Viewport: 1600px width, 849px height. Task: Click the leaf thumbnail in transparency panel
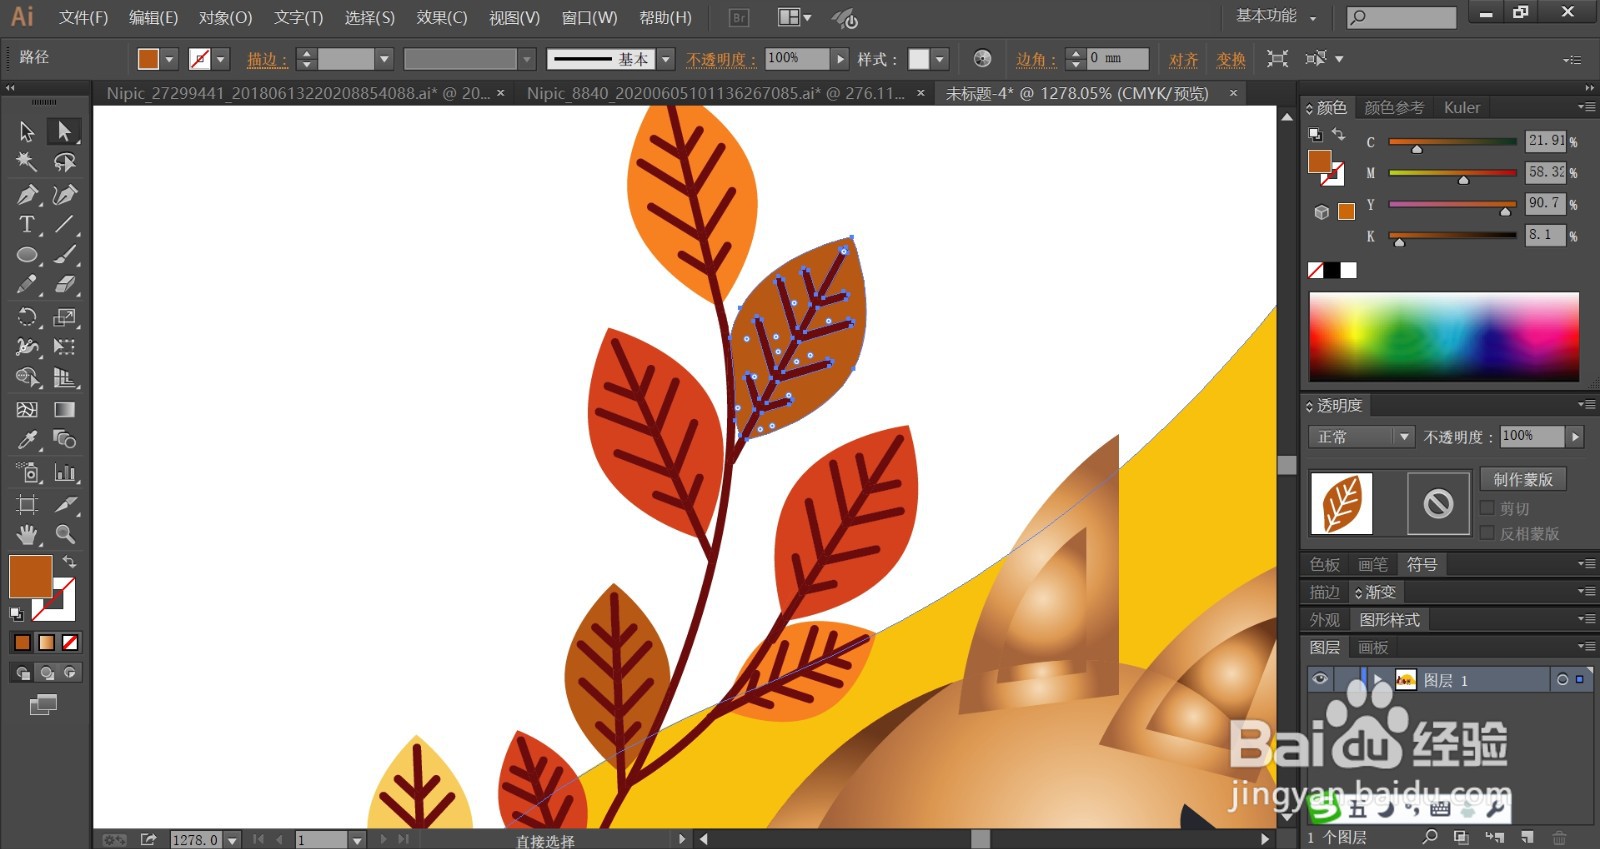click(1341, 503)
